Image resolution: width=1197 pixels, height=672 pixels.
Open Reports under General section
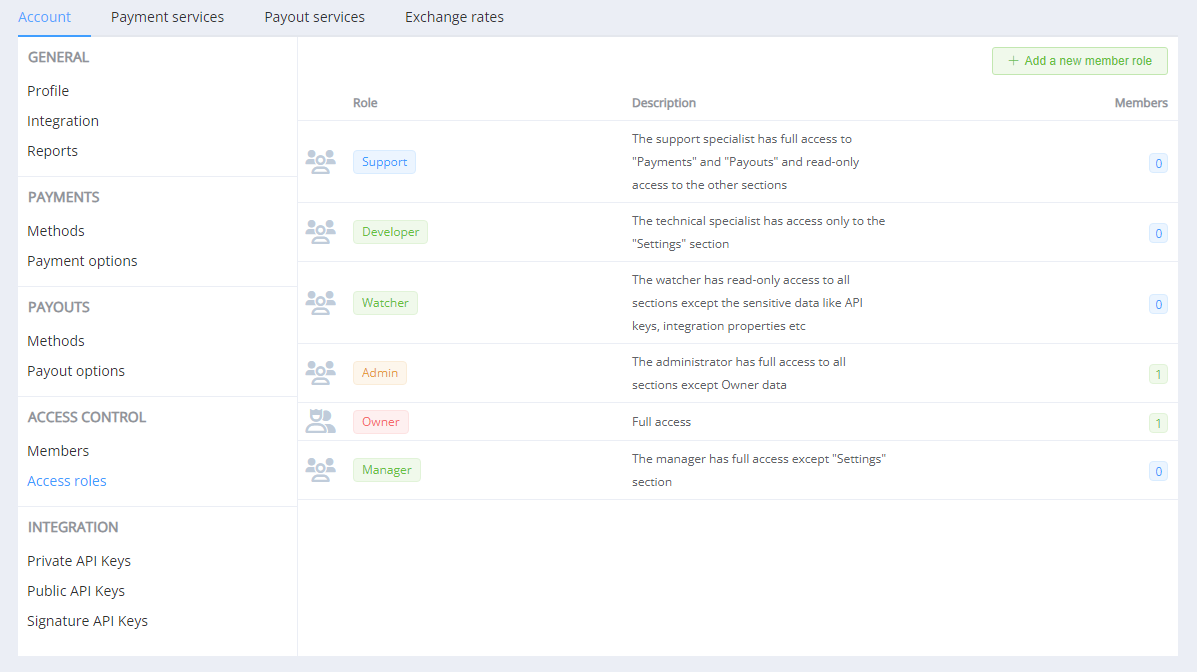coord(52,151)
